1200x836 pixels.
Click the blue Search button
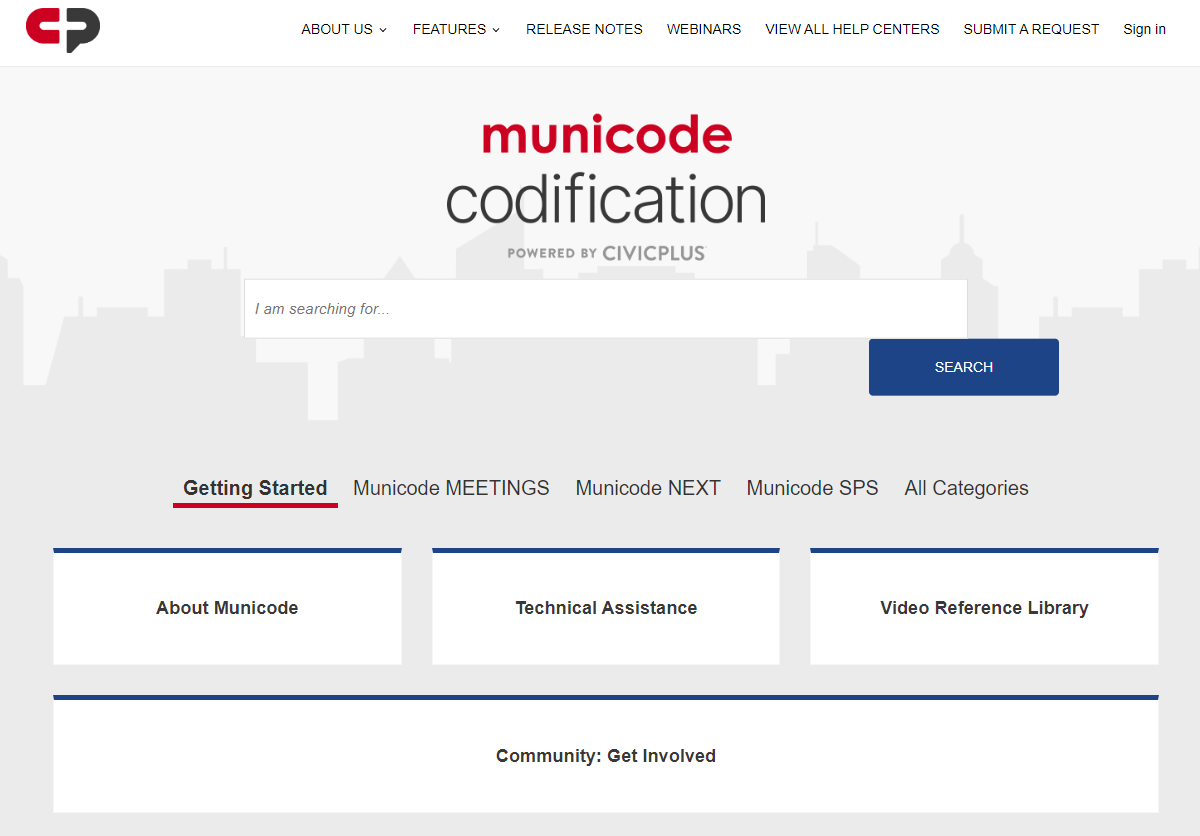(964, 367)
